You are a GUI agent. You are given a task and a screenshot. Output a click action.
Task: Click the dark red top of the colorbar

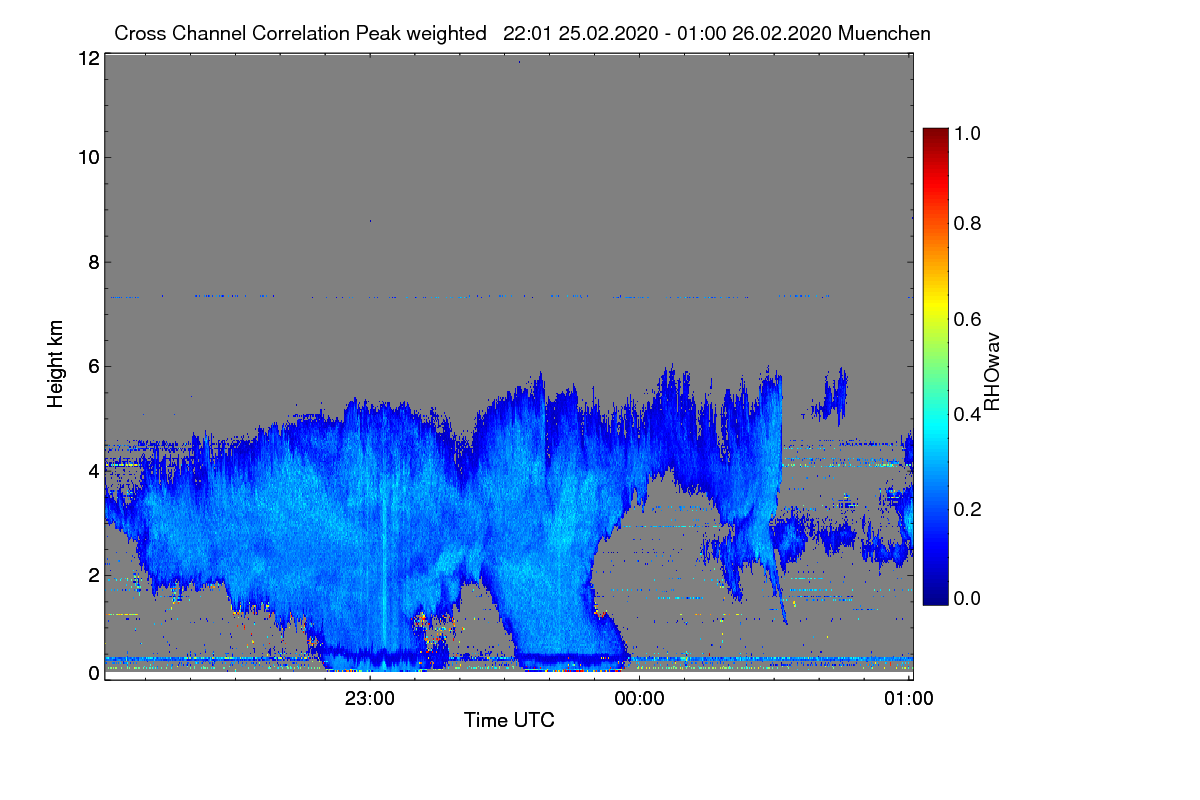tap(935, 135)
